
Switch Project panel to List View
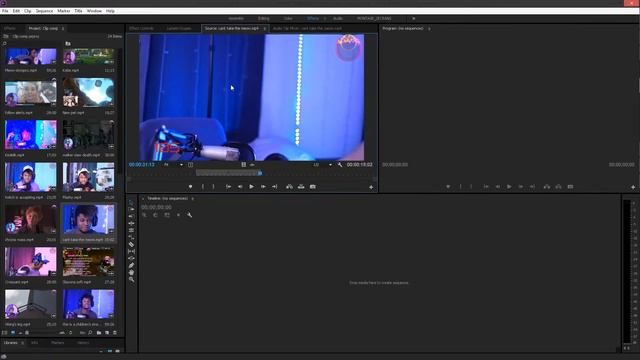click(x=5, y=333)
